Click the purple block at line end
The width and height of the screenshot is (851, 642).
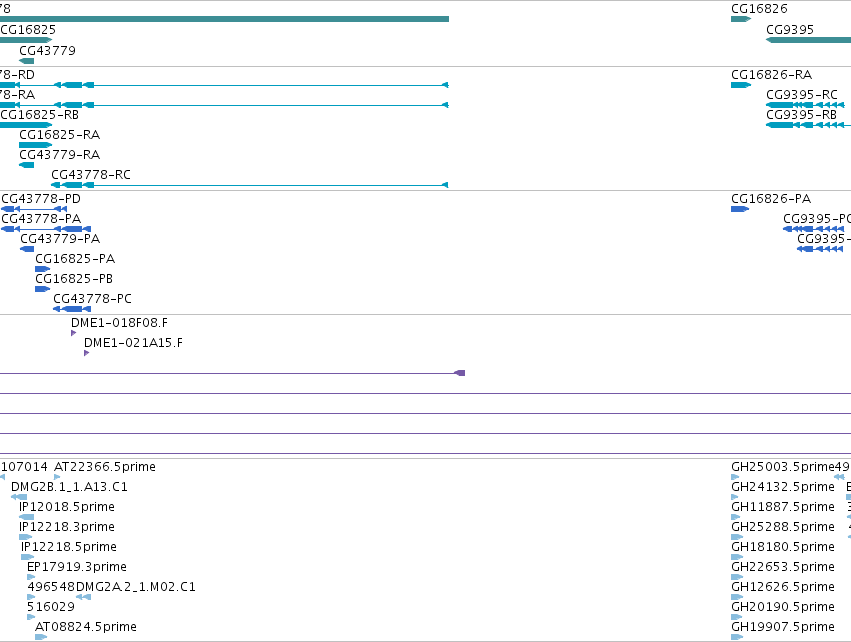click(460, 373)
